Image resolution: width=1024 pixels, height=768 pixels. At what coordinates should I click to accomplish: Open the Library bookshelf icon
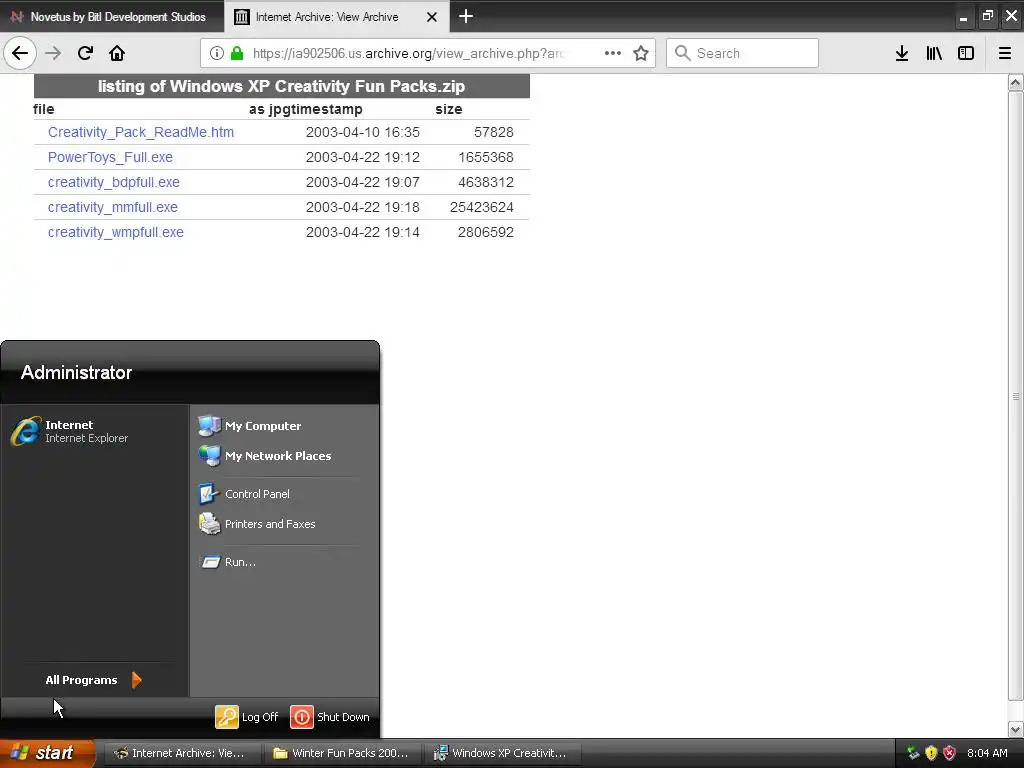click(934, 54)
